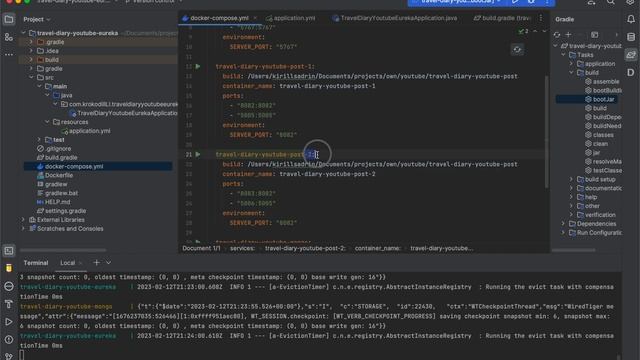Select HELP.md in project tree

click(57, 202)
